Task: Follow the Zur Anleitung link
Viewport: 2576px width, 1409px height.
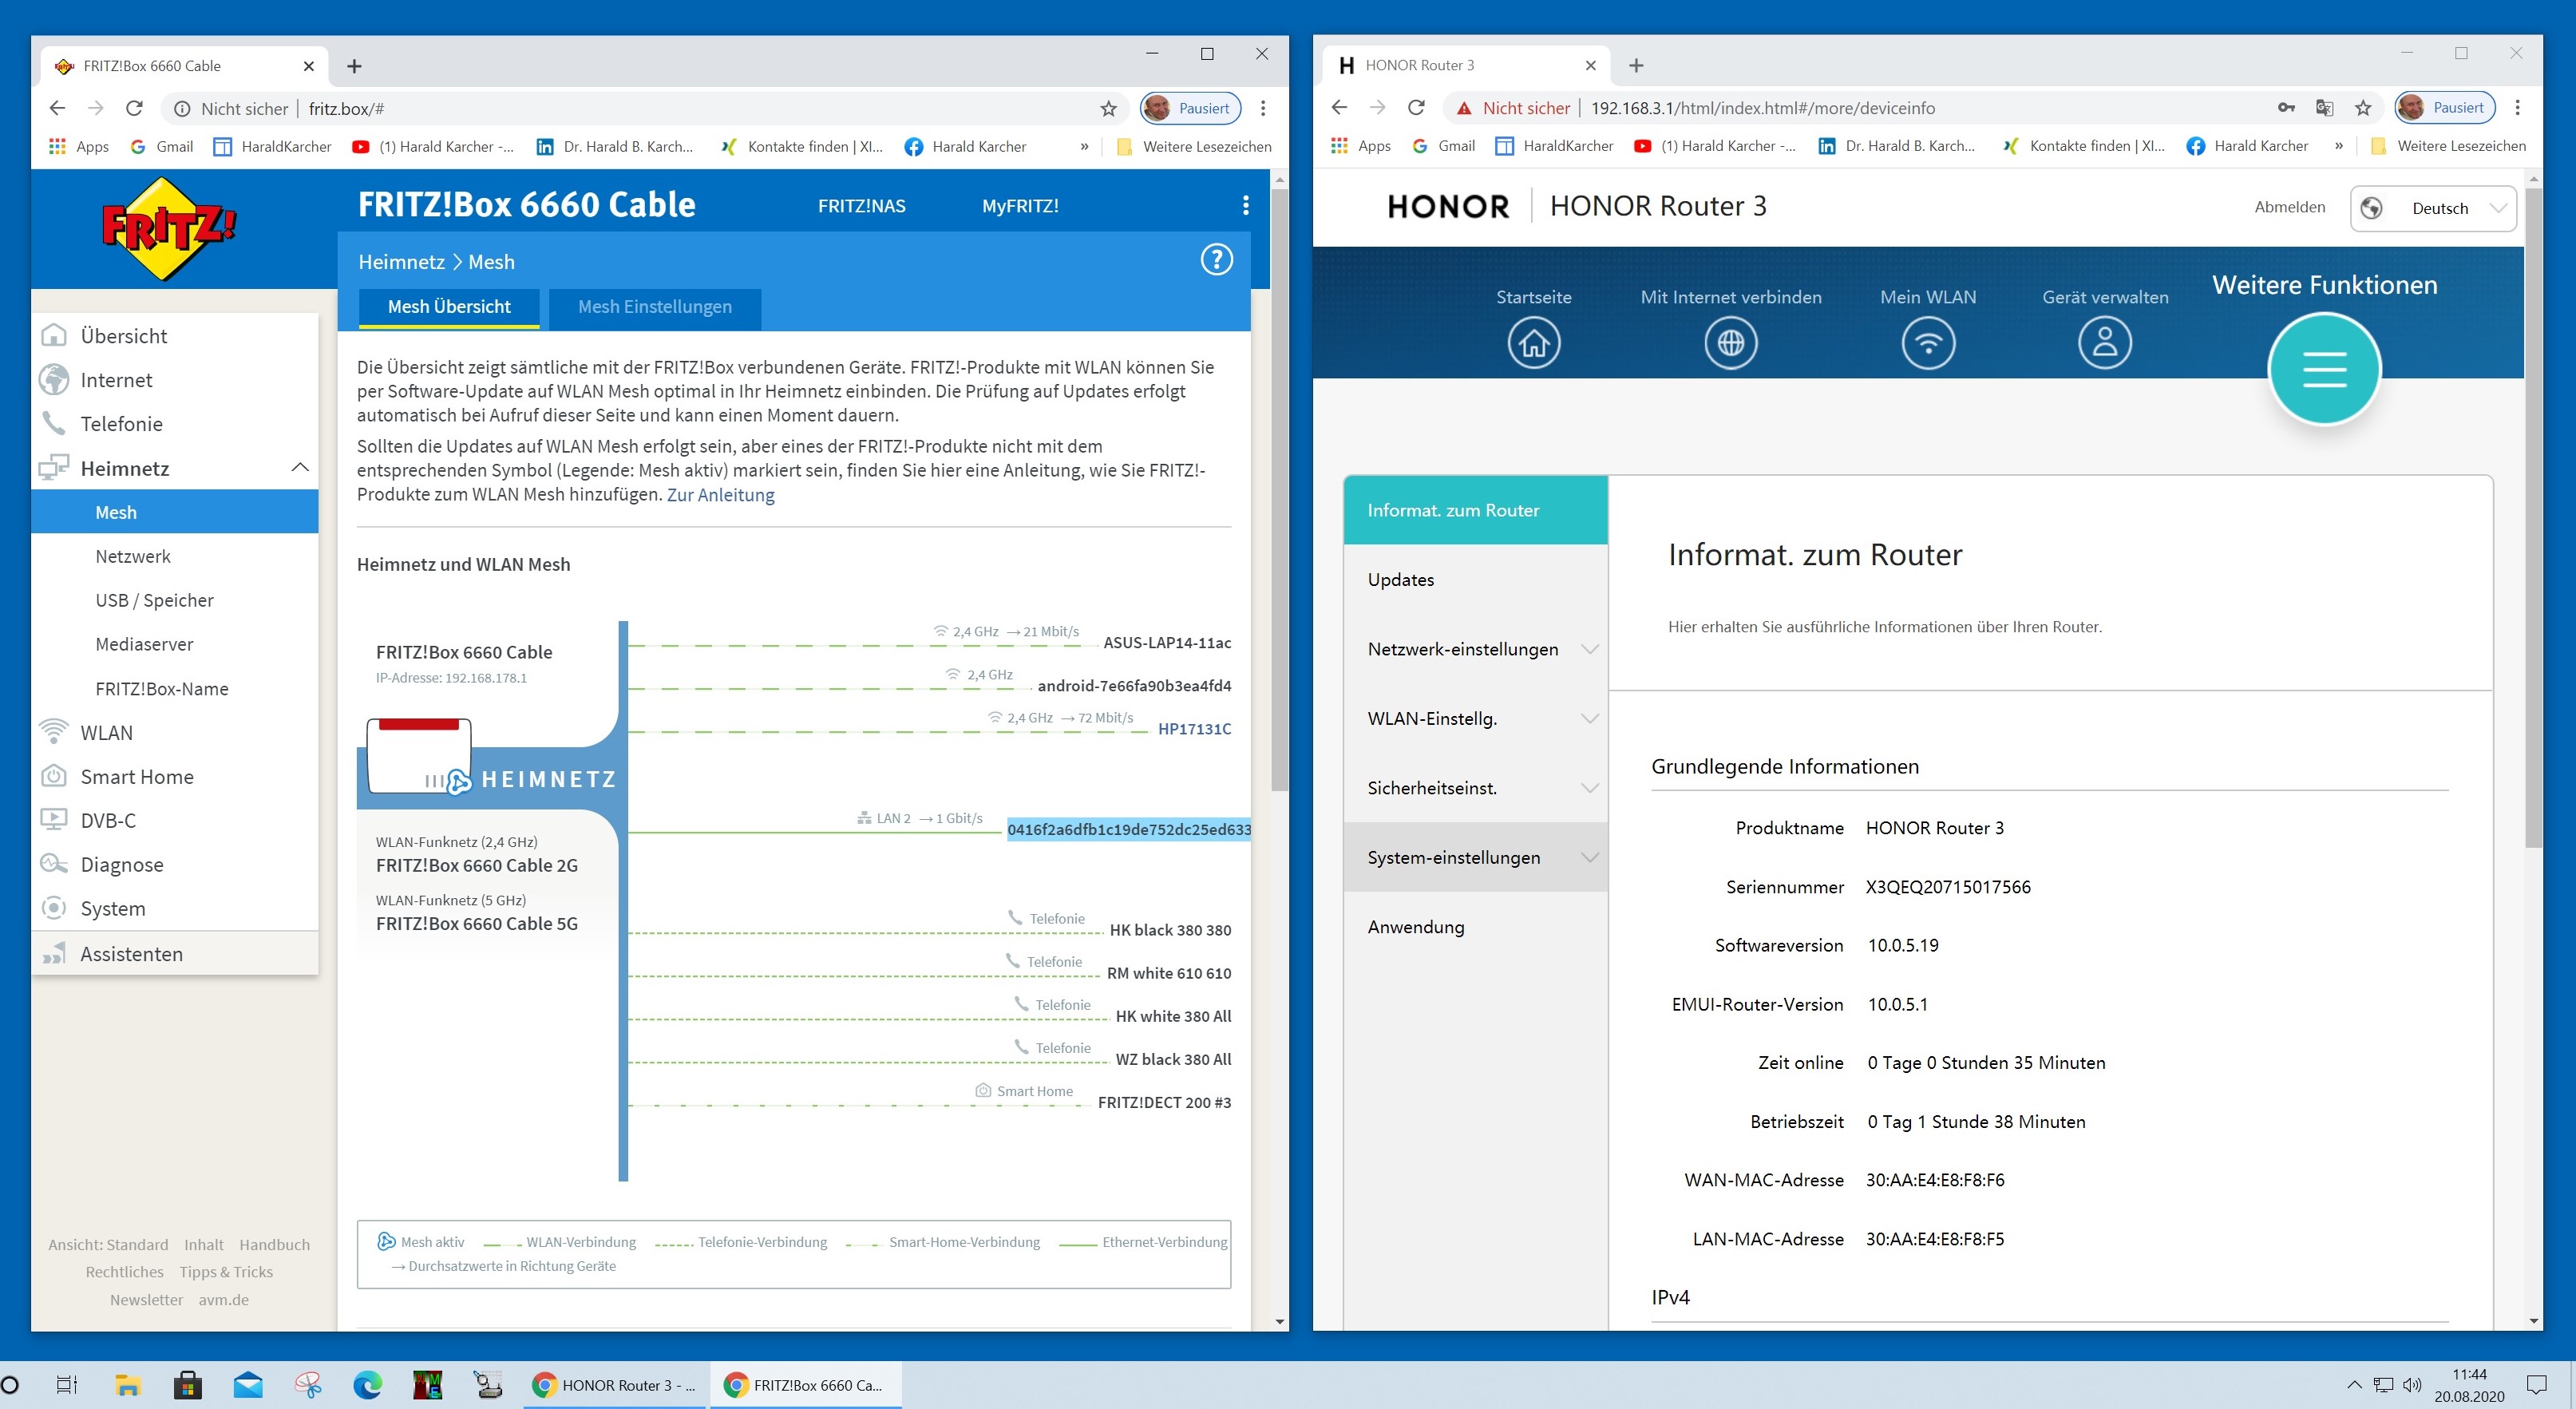Action: 720,495
